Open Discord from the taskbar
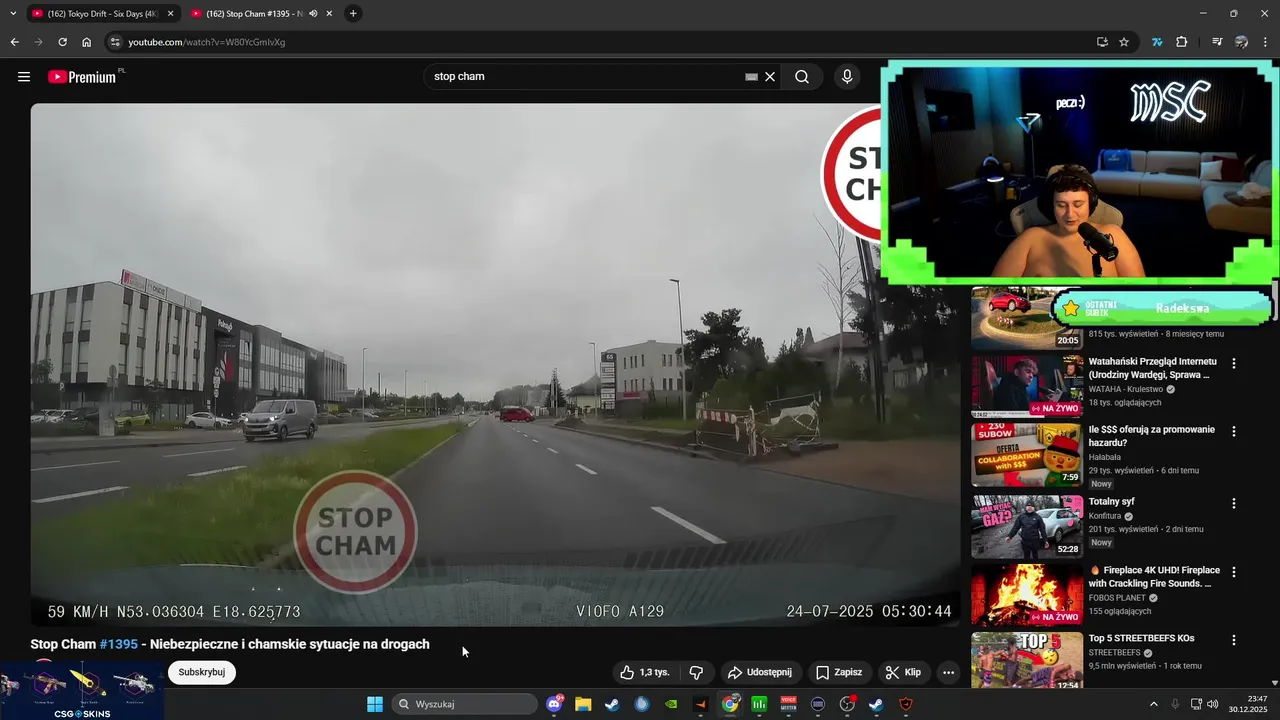Screen dimensions: 1280x720 tap(555, 704)
